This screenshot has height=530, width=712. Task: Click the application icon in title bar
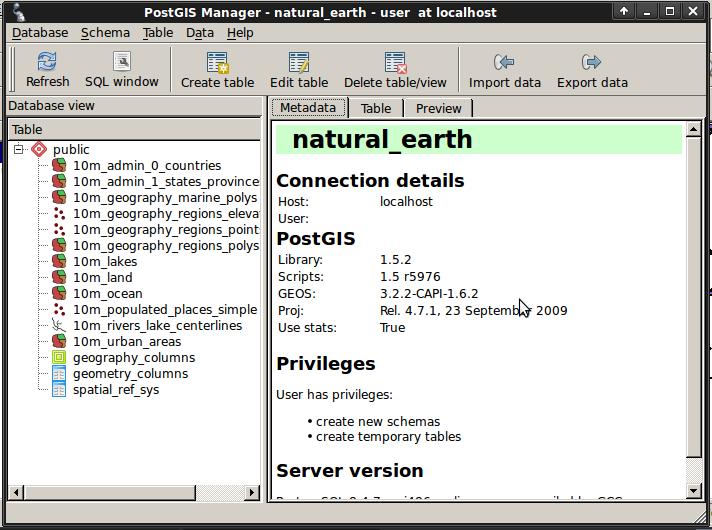pos(18,12)
